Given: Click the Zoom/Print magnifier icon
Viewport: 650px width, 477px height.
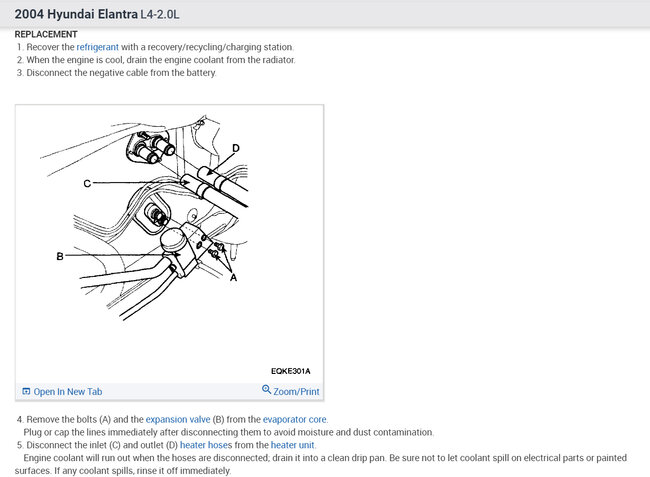Looking at the screenshot, I should [x=266, y=390].
